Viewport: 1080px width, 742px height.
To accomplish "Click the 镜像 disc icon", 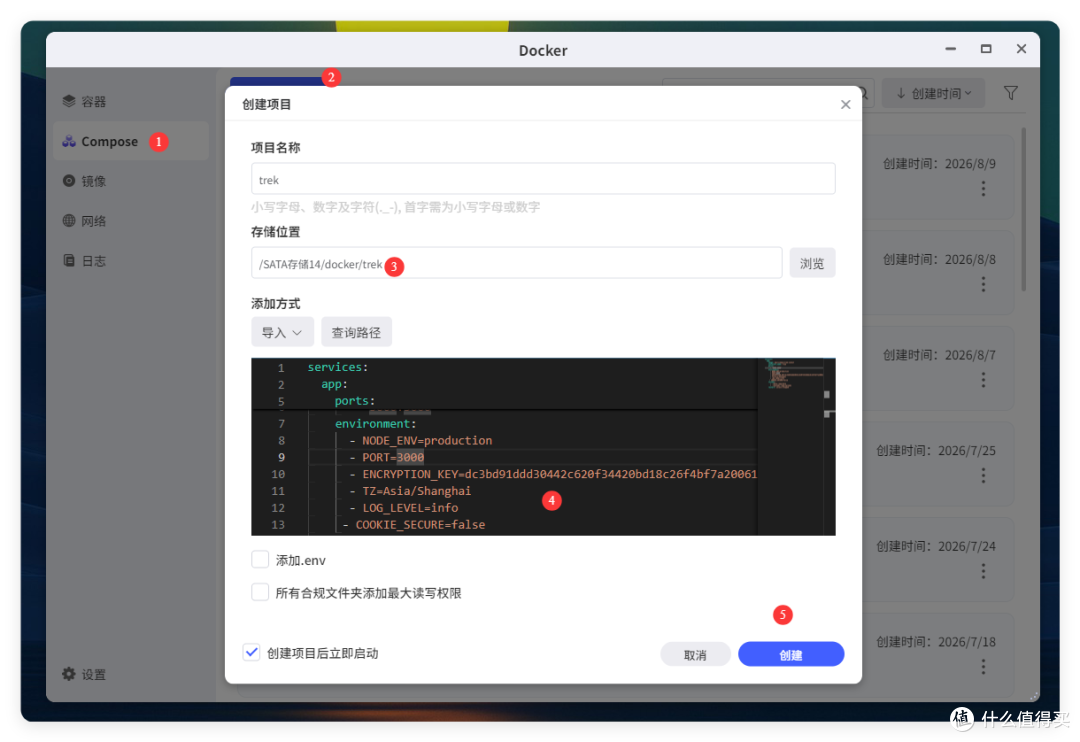I will click(69, 181).
